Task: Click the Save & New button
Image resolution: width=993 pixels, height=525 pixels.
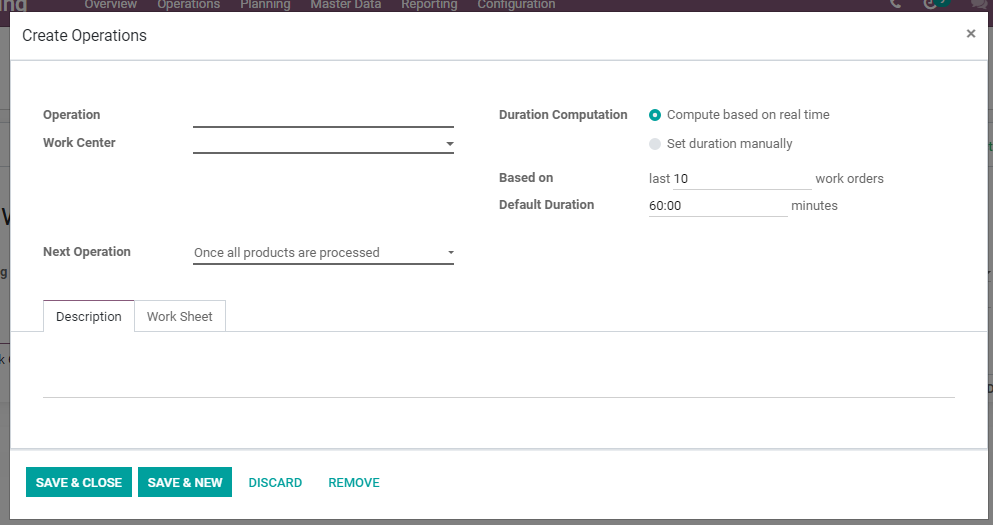Action: [x=185, y=482]
